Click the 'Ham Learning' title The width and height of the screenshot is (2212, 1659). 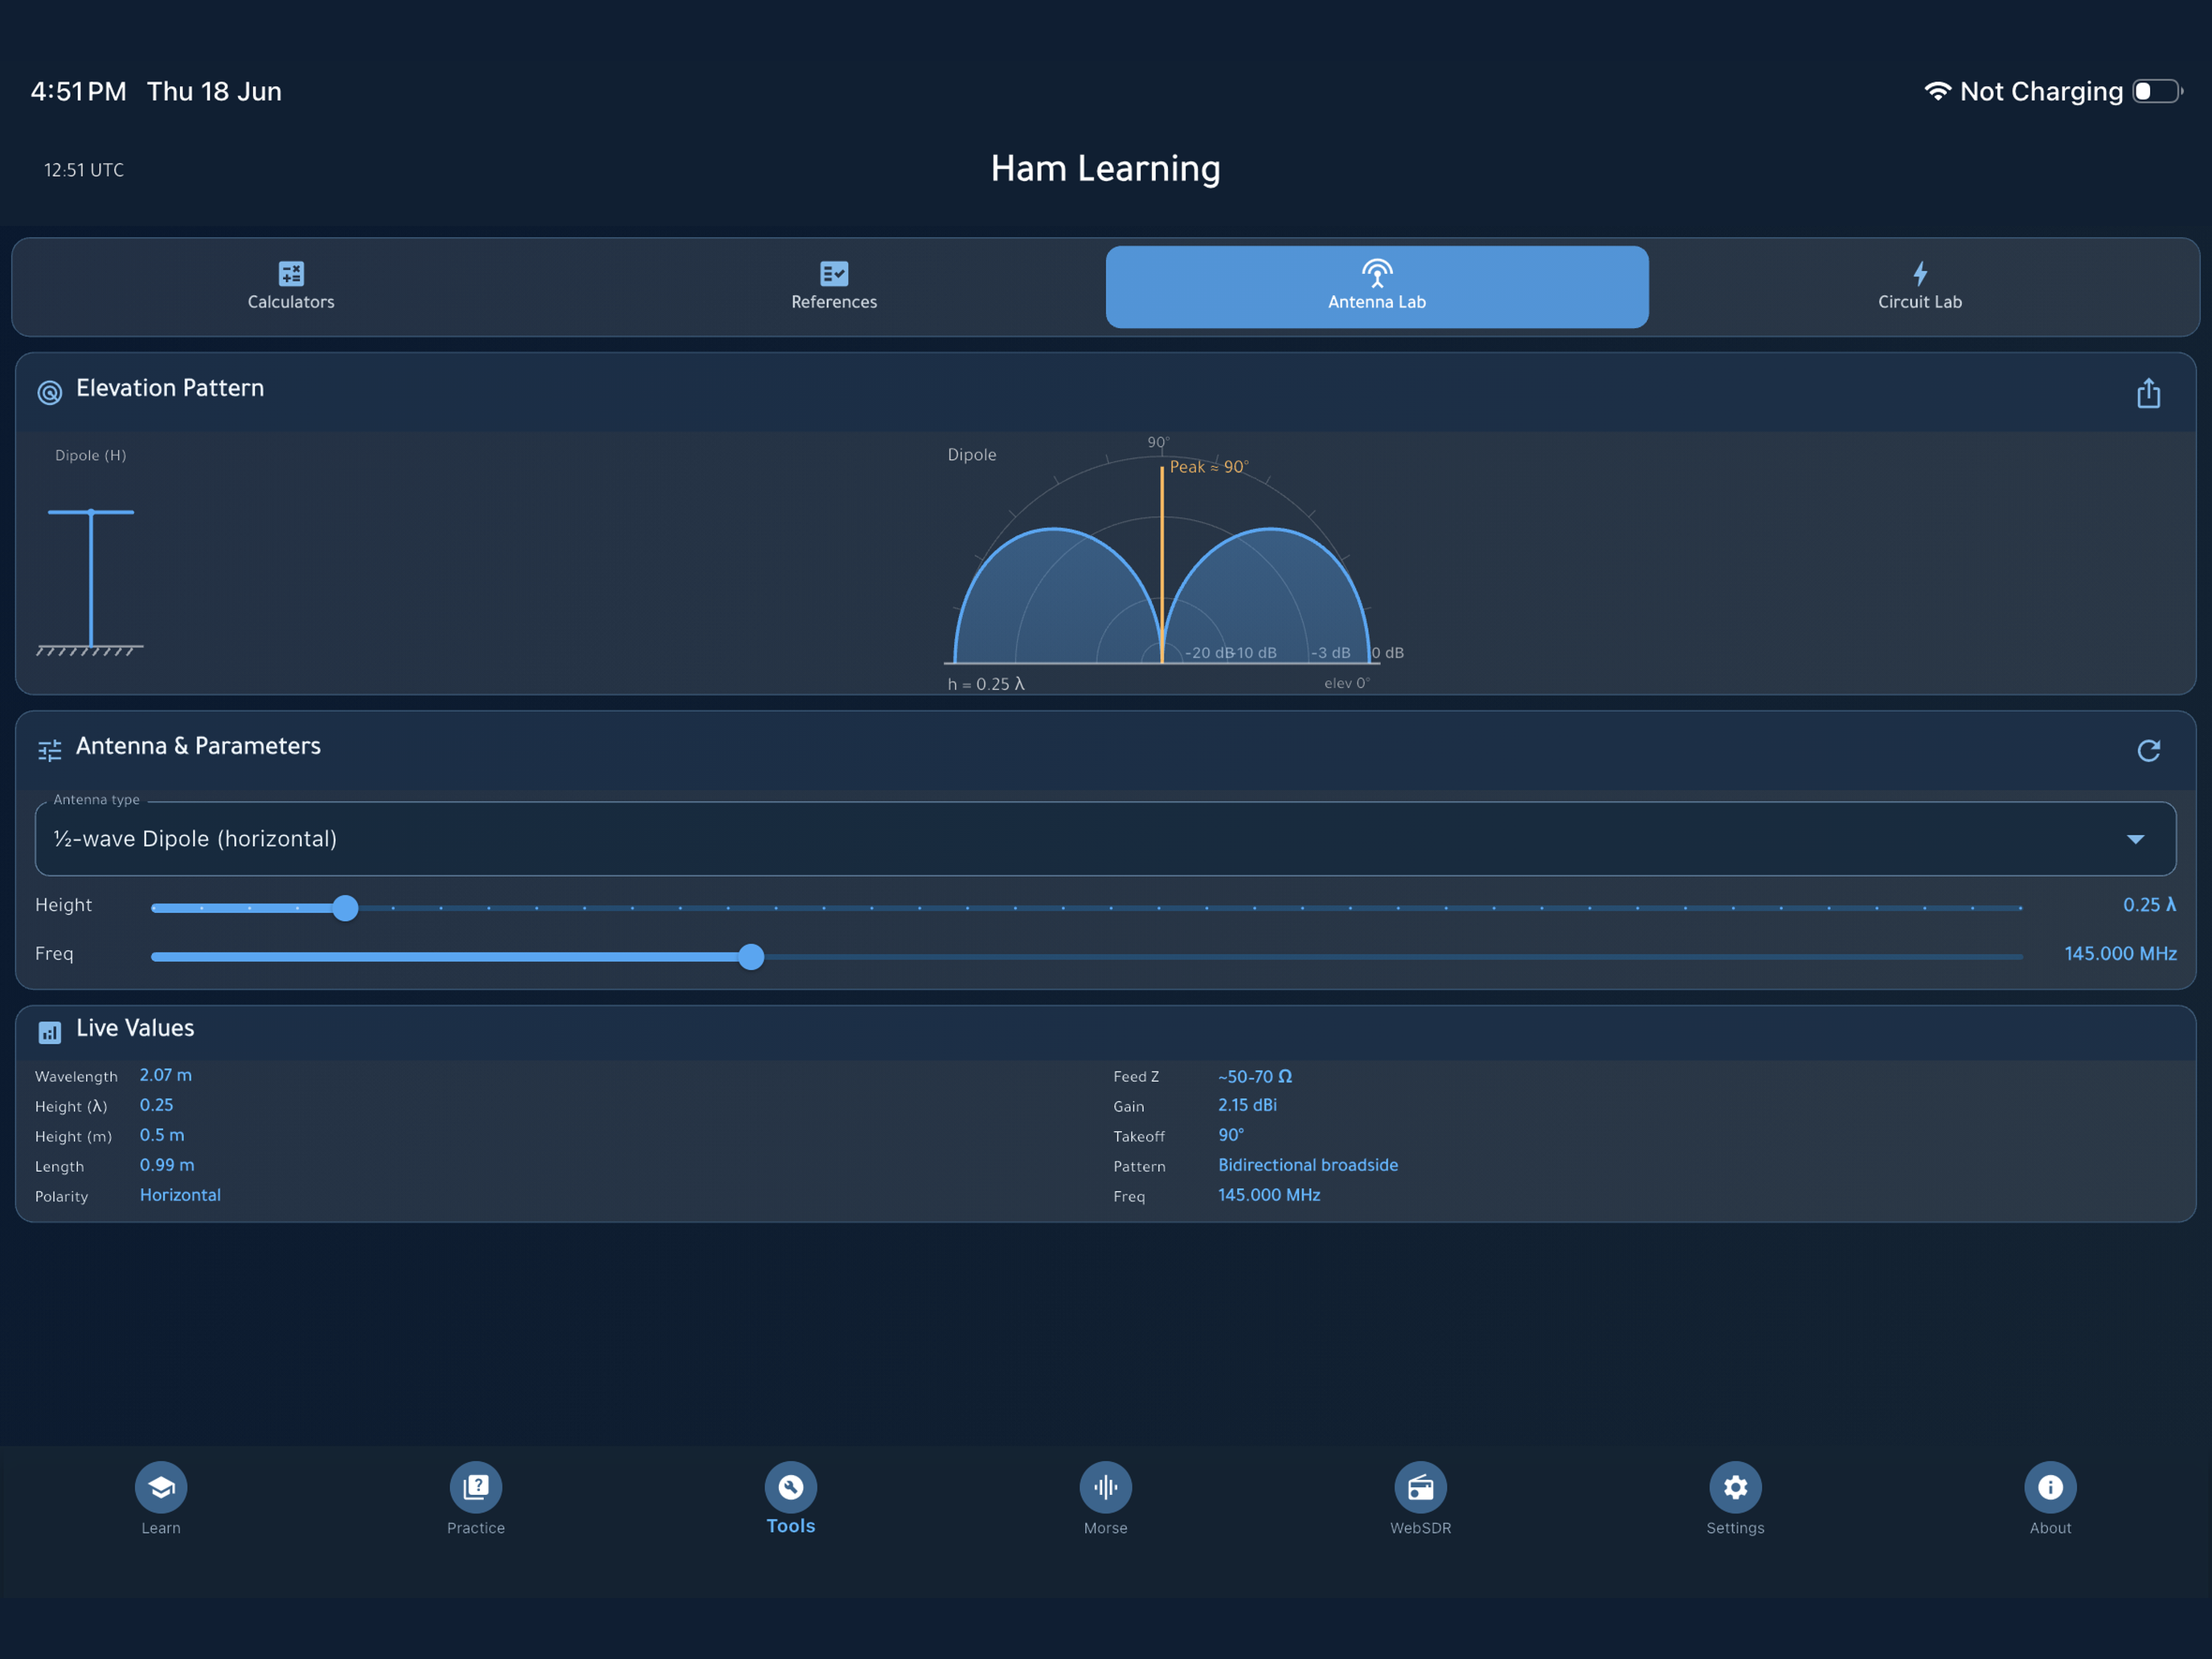[x=1106, y=168]
